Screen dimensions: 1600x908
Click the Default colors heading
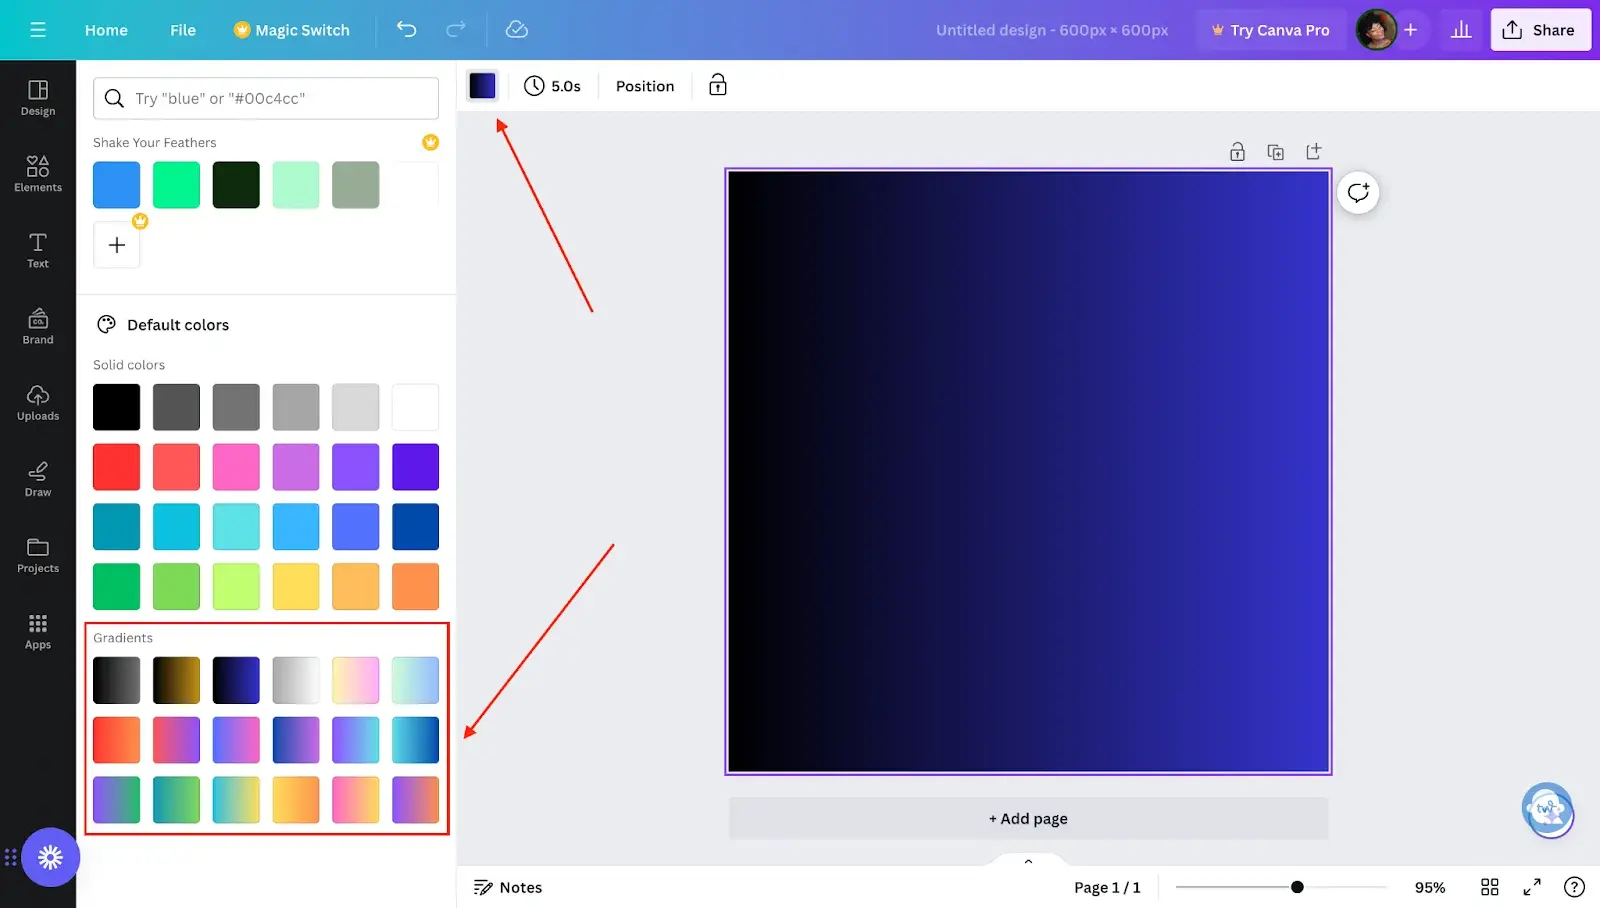pos(178,325)
